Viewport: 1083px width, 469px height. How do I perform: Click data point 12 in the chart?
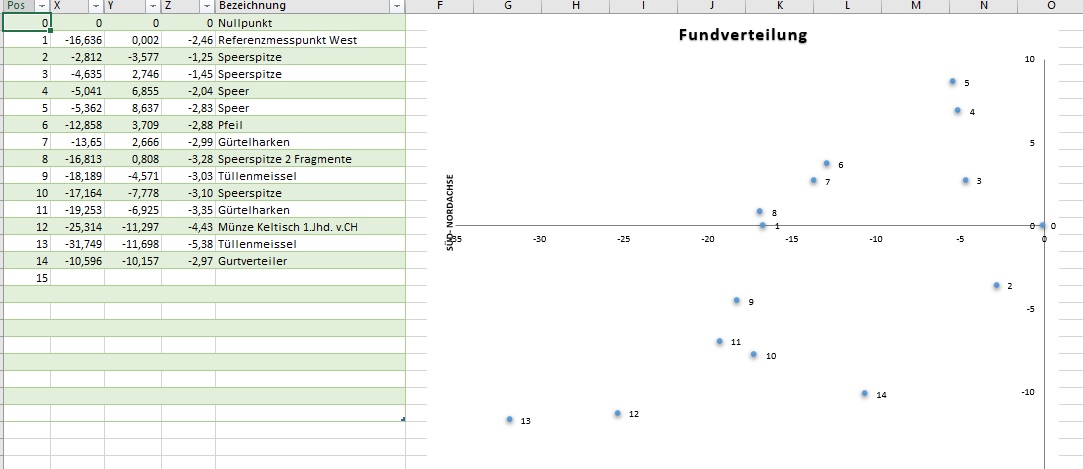[x=618, y=413]
